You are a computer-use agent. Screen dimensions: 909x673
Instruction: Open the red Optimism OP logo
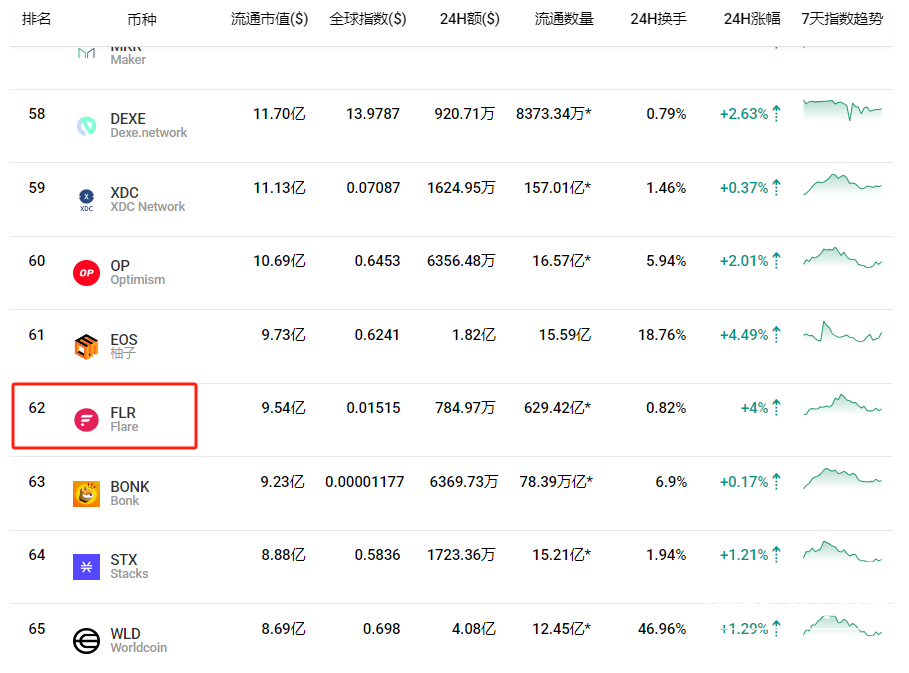[86, 273]
